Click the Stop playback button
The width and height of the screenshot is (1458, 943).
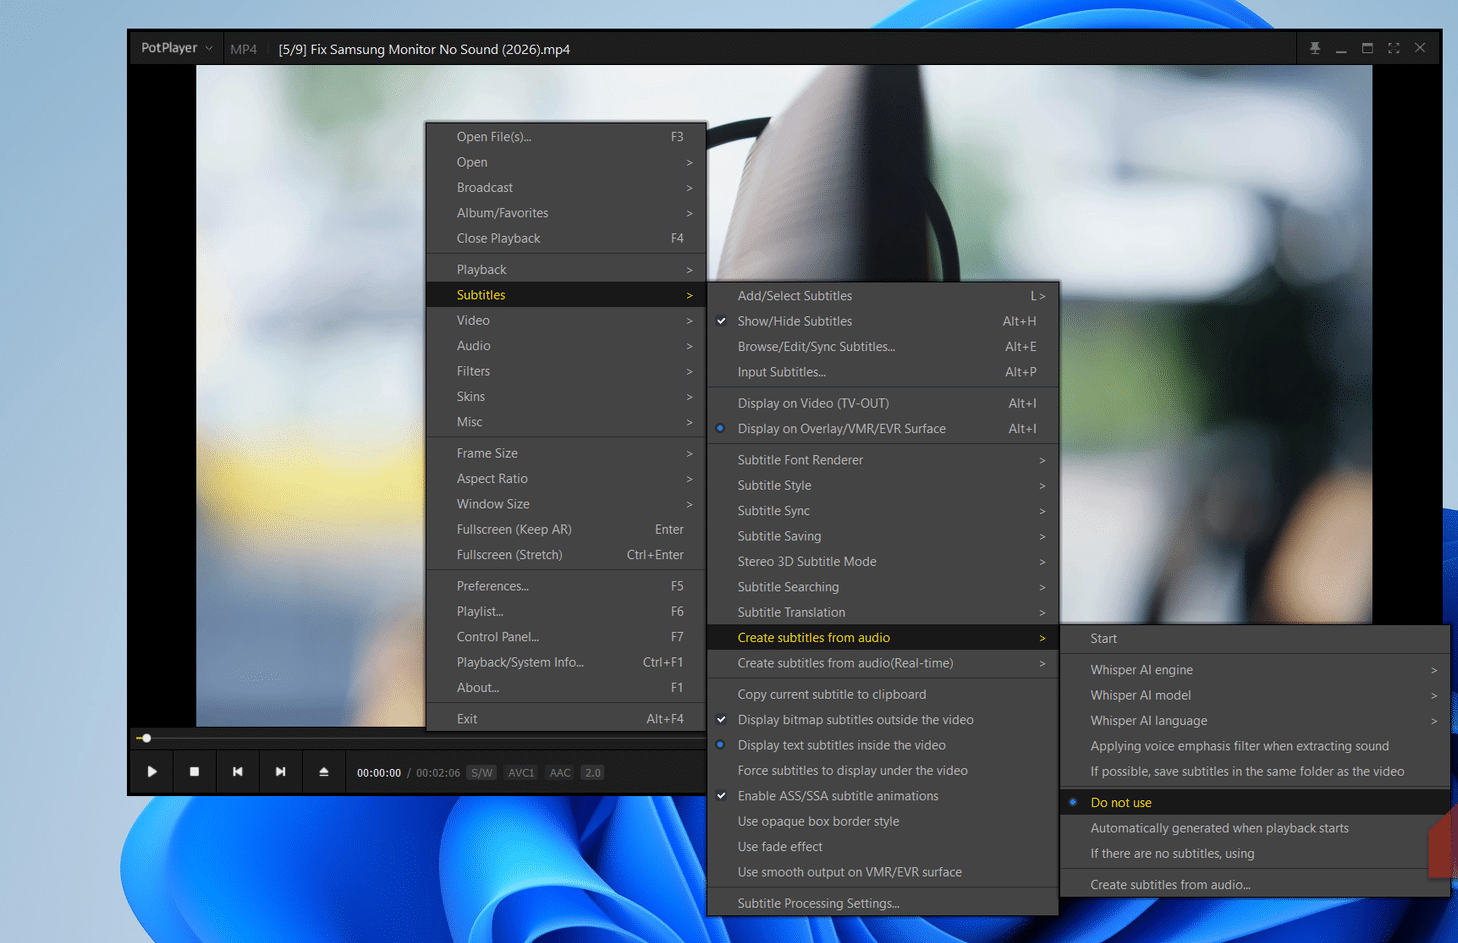coord(195,772)
